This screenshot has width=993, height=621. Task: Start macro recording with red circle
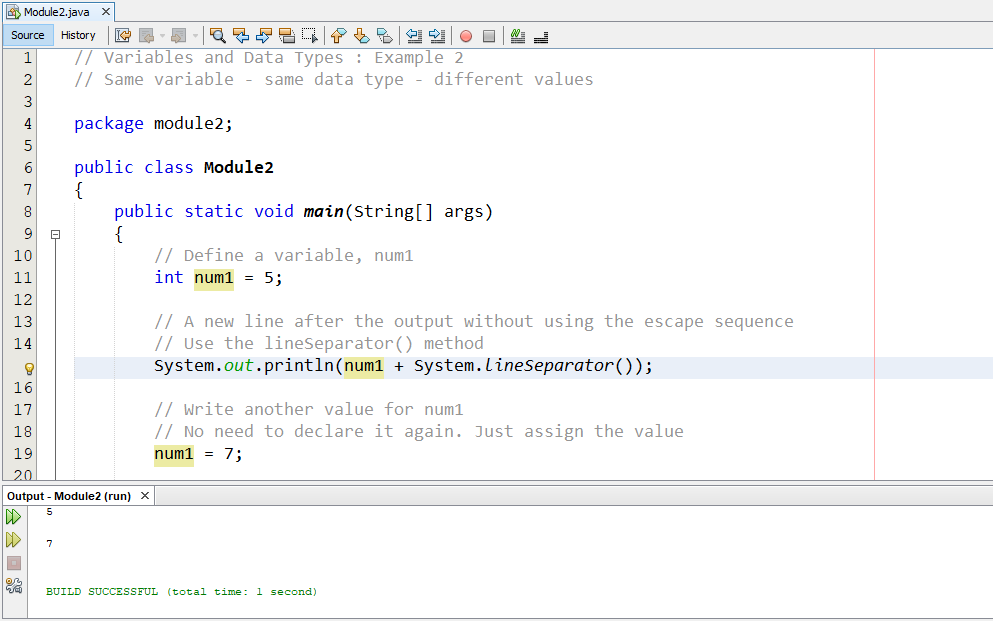pos(466,36)
